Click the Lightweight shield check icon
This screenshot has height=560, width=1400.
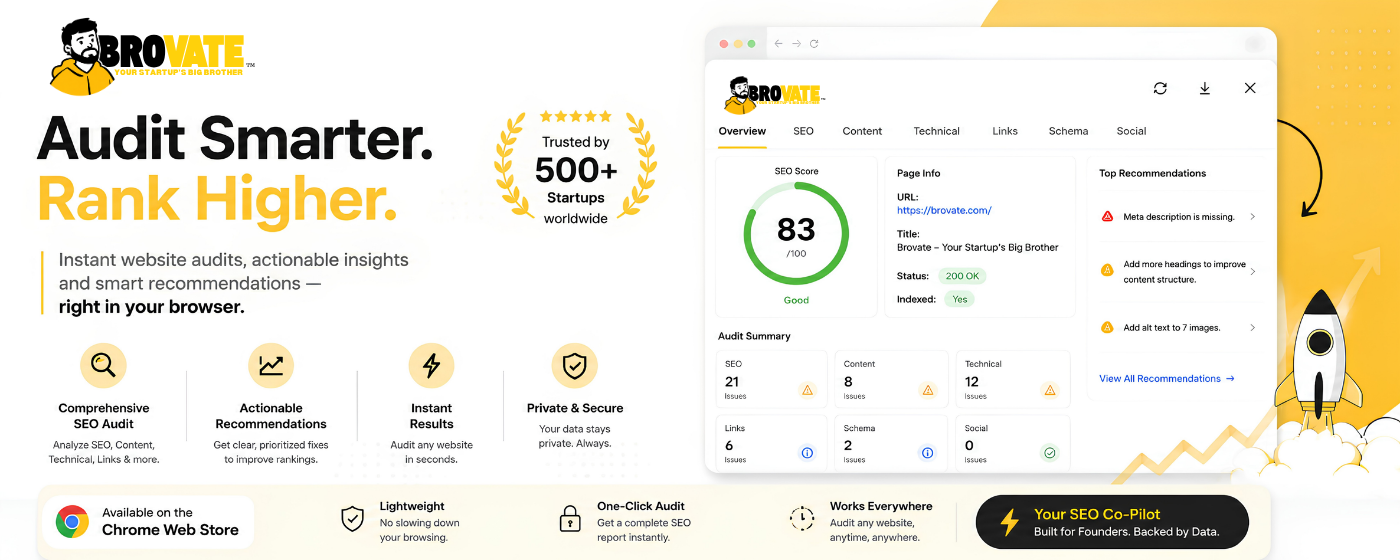[352, 519]
